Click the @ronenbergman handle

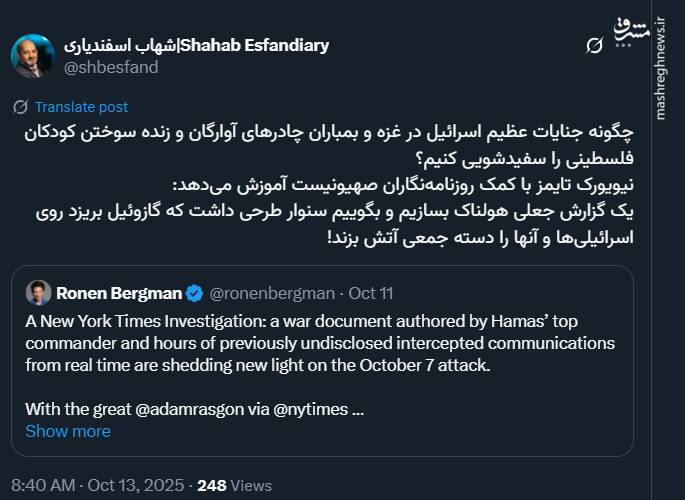pyautogui.click(x=267, y=293)
